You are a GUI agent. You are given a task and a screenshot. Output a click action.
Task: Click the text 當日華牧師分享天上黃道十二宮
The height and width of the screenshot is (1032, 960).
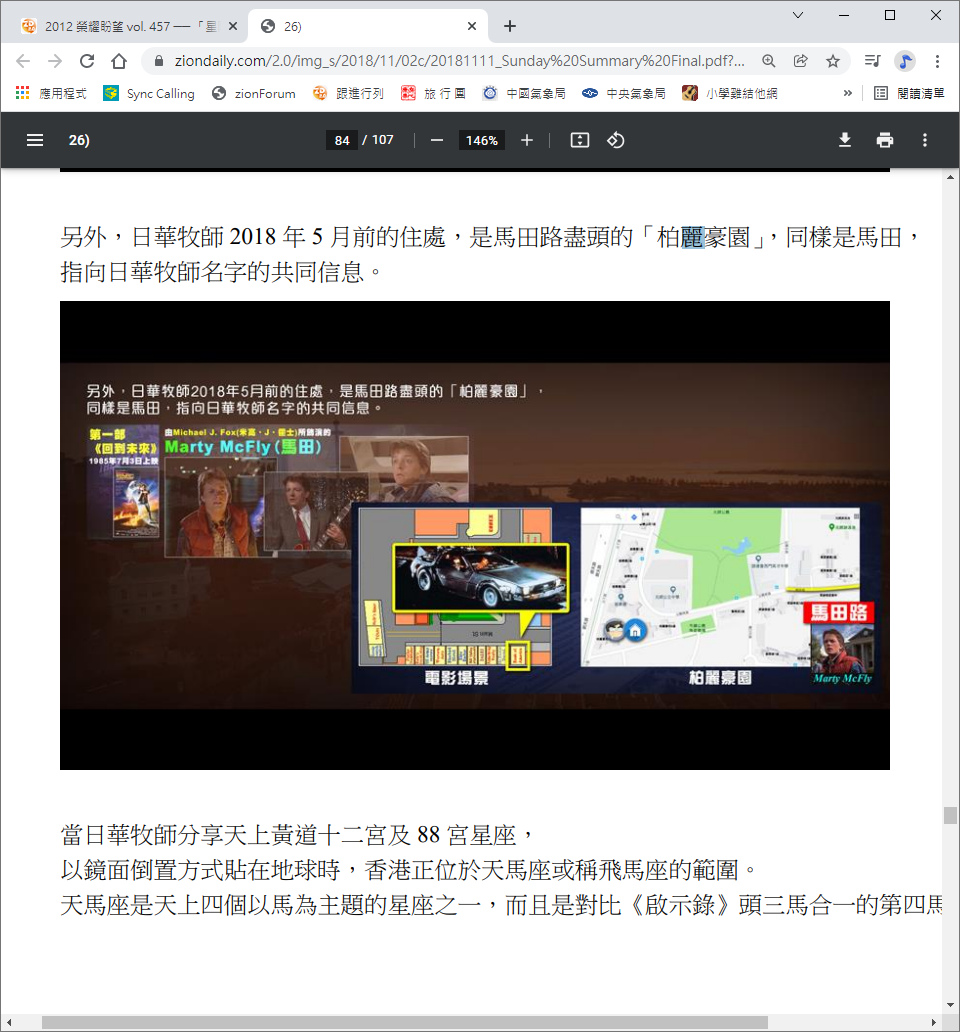224,835
